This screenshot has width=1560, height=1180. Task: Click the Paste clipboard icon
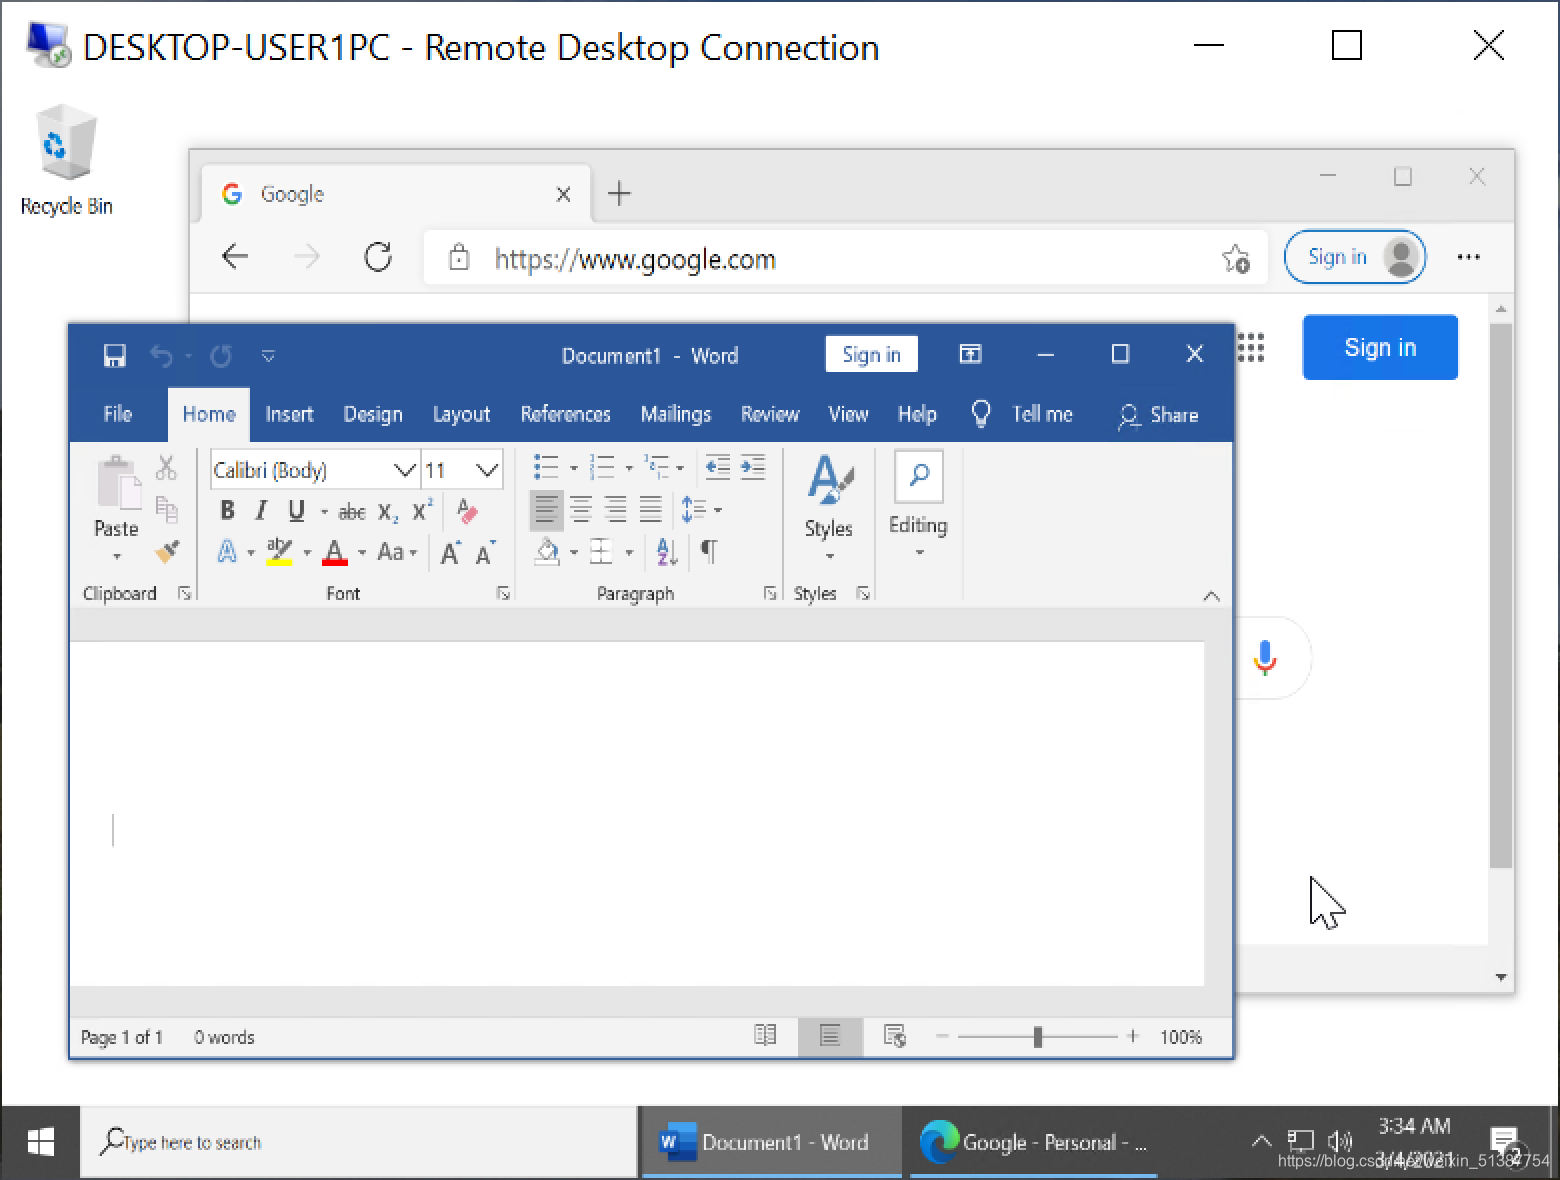tap(117, 483)
